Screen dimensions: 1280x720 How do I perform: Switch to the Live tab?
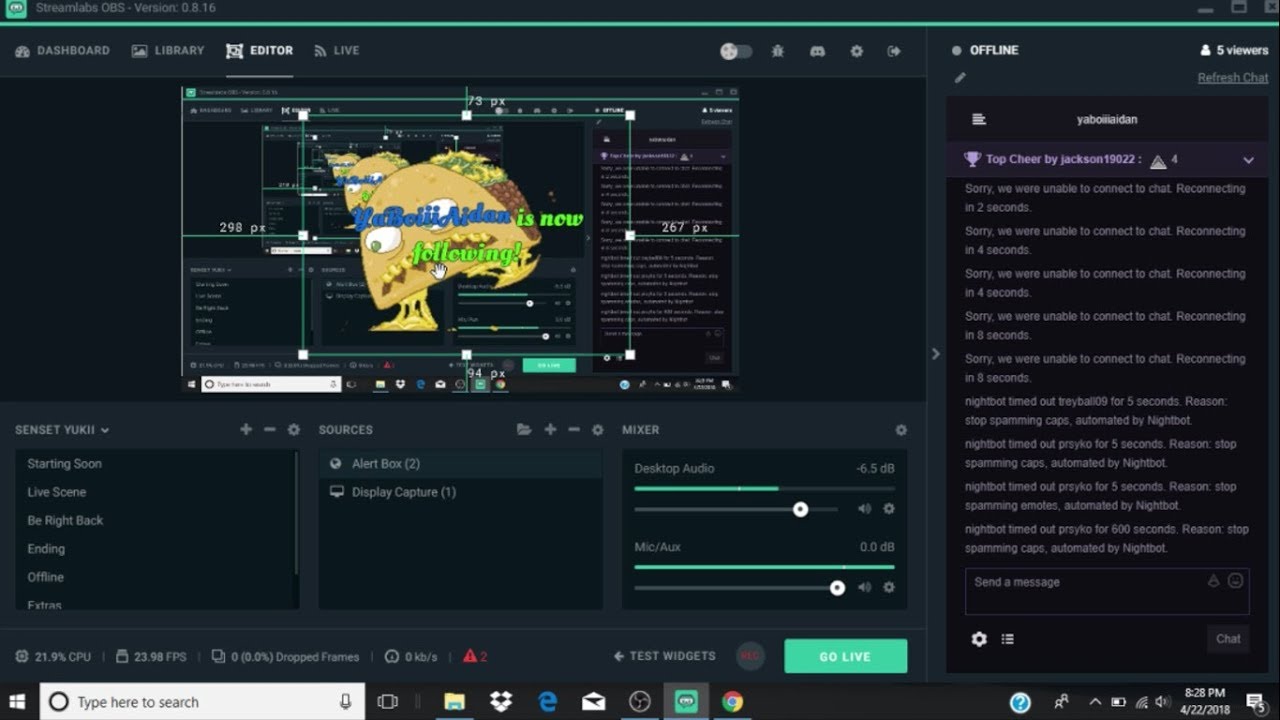click(336, 51)
